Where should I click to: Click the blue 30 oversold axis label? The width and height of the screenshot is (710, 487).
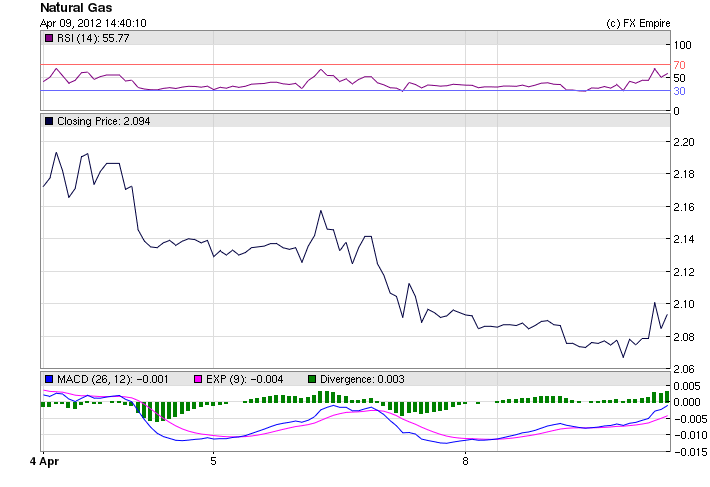[x=679, y=91]
